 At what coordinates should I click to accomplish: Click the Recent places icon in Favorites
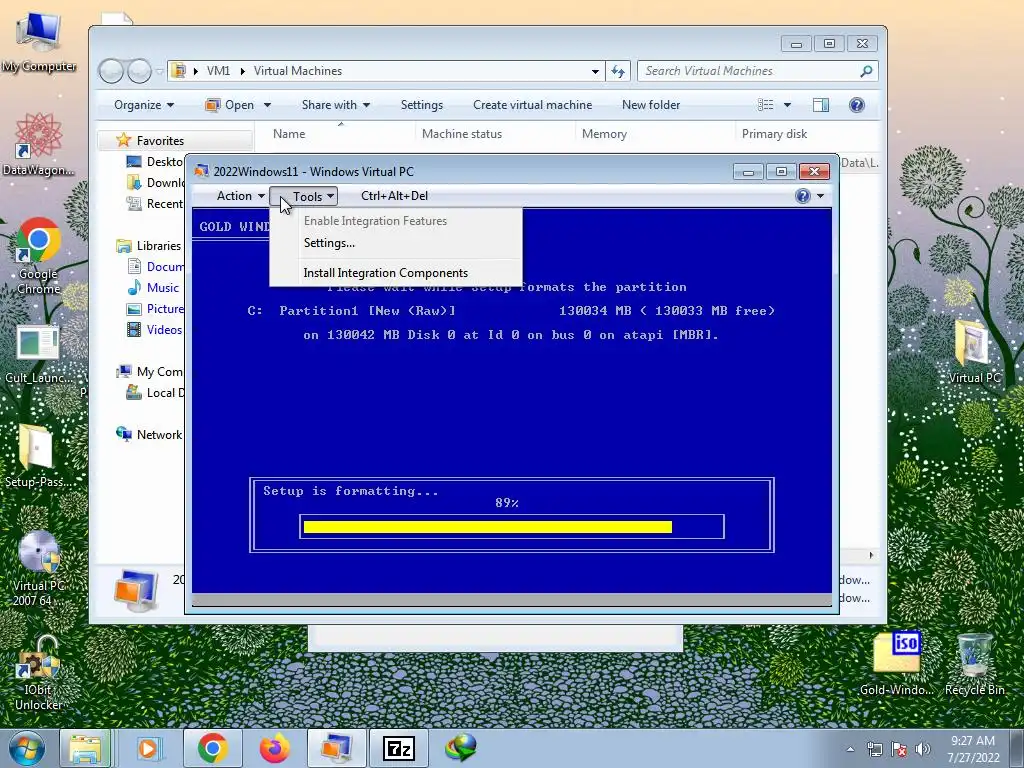click(x=134, y=204)
